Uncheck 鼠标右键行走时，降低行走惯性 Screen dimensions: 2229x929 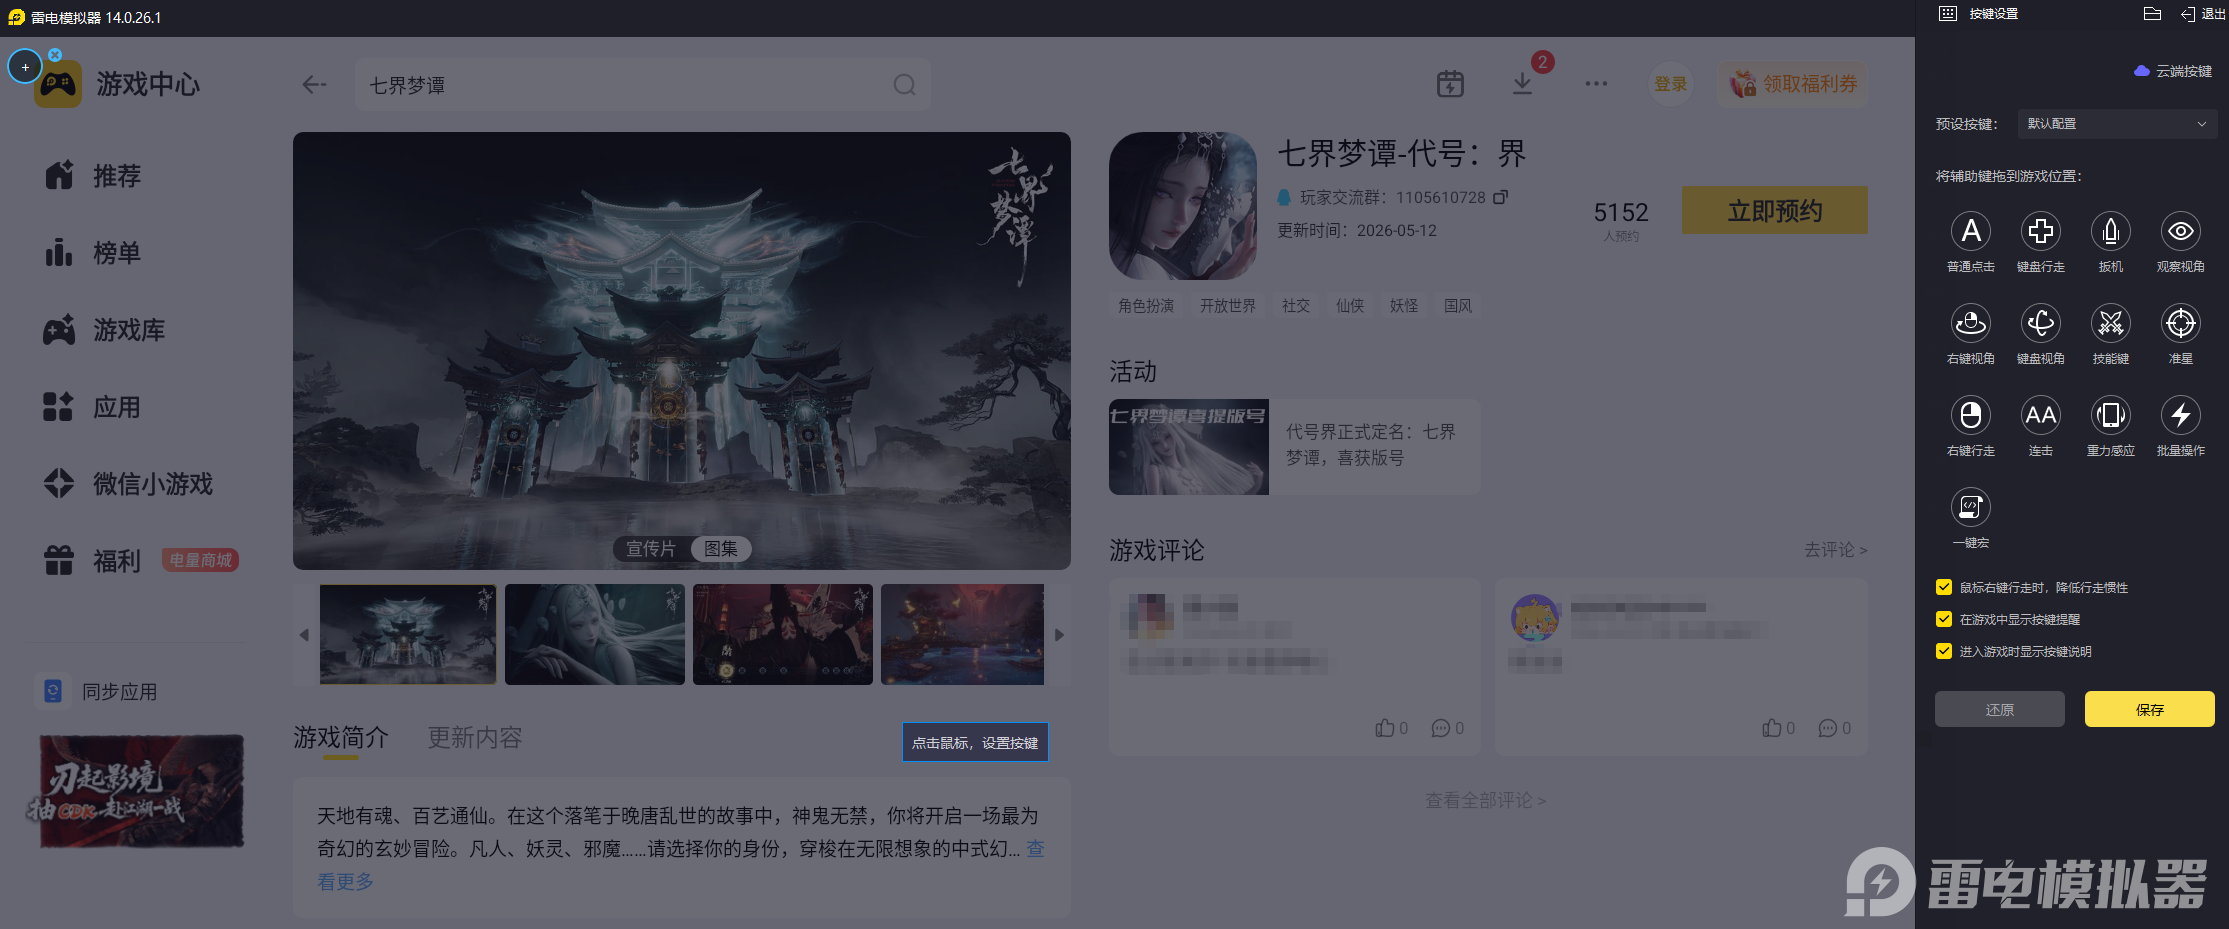(1944, 587)
